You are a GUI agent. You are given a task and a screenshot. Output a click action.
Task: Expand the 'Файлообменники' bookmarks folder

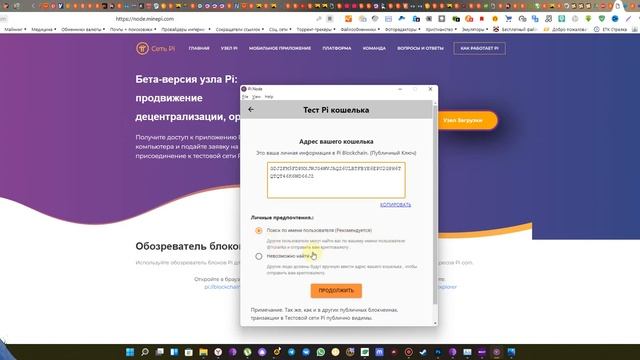(x=360, y=29)
